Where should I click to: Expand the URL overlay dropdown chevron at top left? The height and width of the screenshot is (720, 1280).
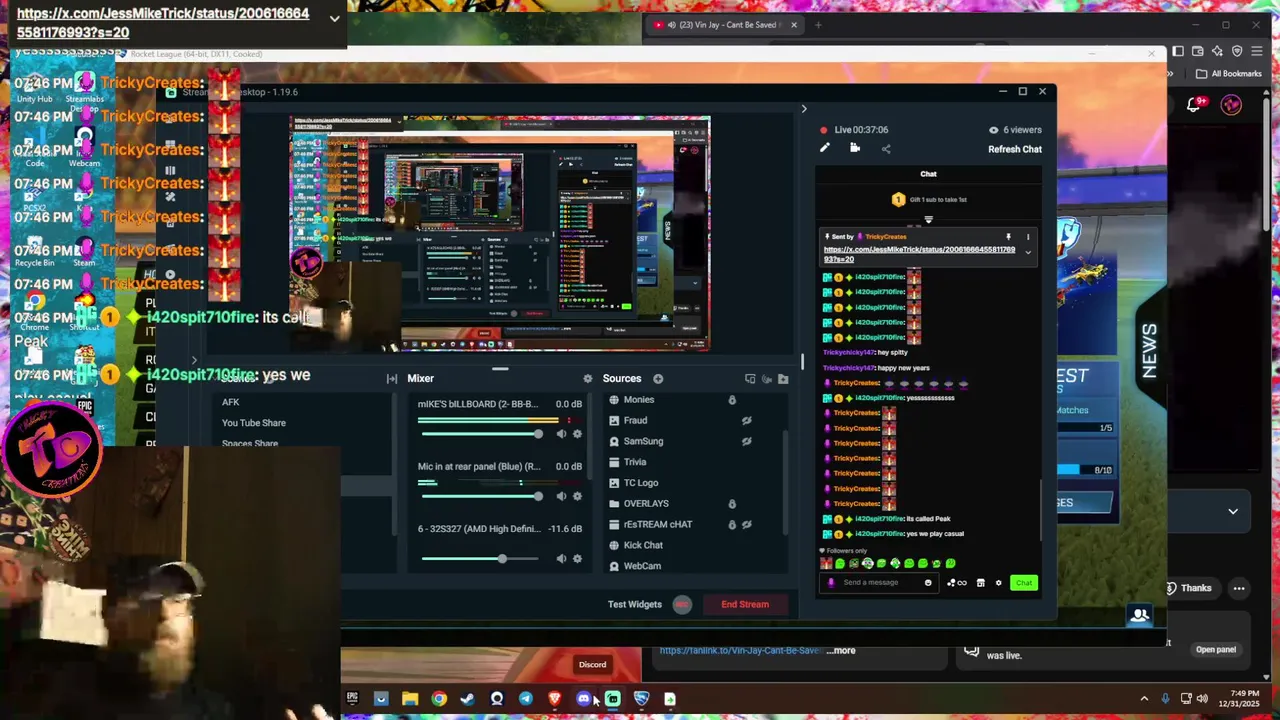pos(334,19)
